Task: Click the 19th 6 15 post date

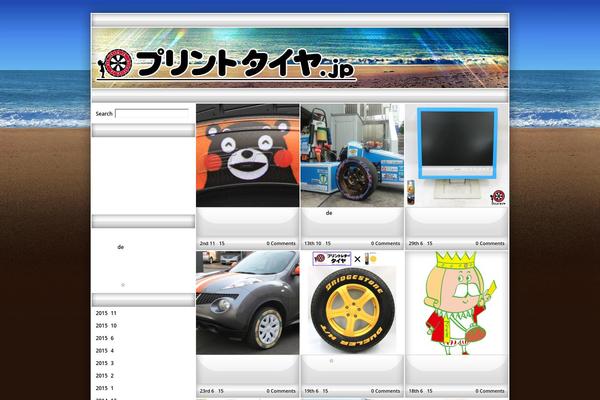Action: pos(316,391)
